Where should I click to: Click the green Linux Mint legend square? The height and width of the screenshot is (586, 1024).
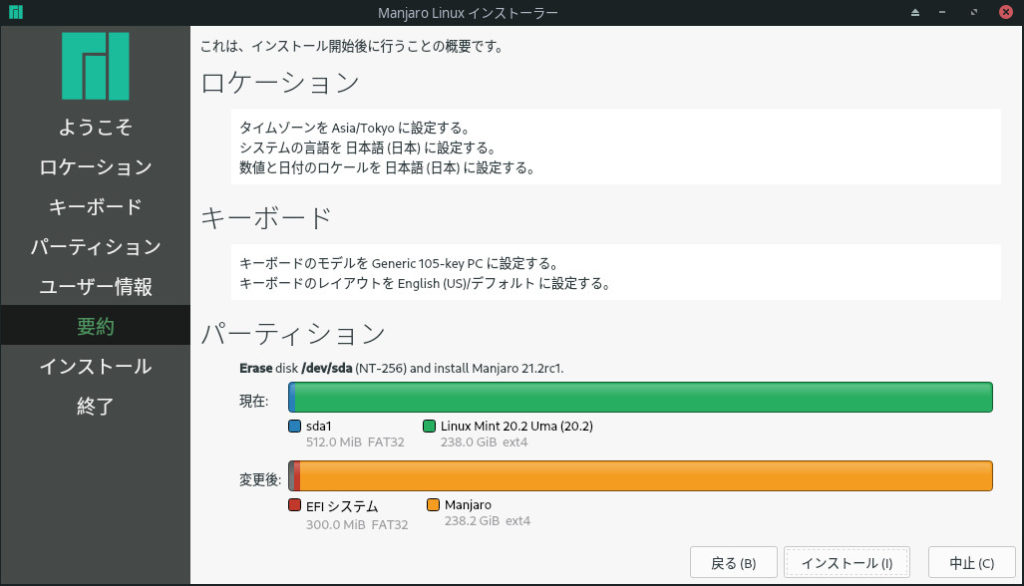click(429, 426)
